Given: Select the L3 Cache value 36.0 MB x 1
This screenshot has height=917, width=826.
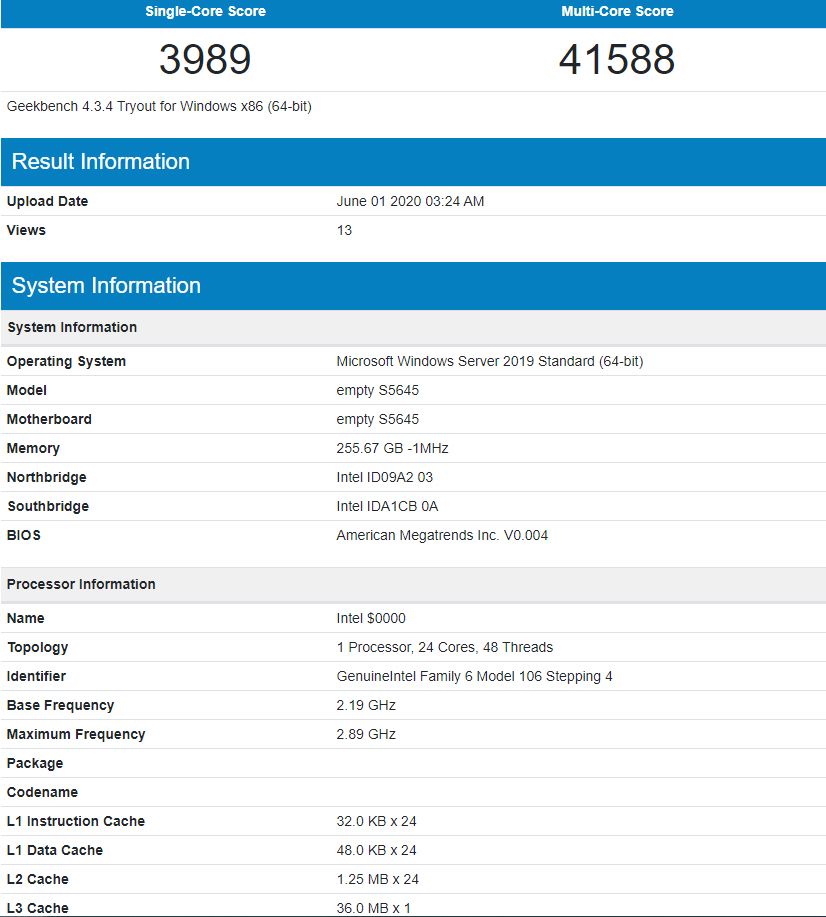Looking at the screenshot, I should 373,908.
